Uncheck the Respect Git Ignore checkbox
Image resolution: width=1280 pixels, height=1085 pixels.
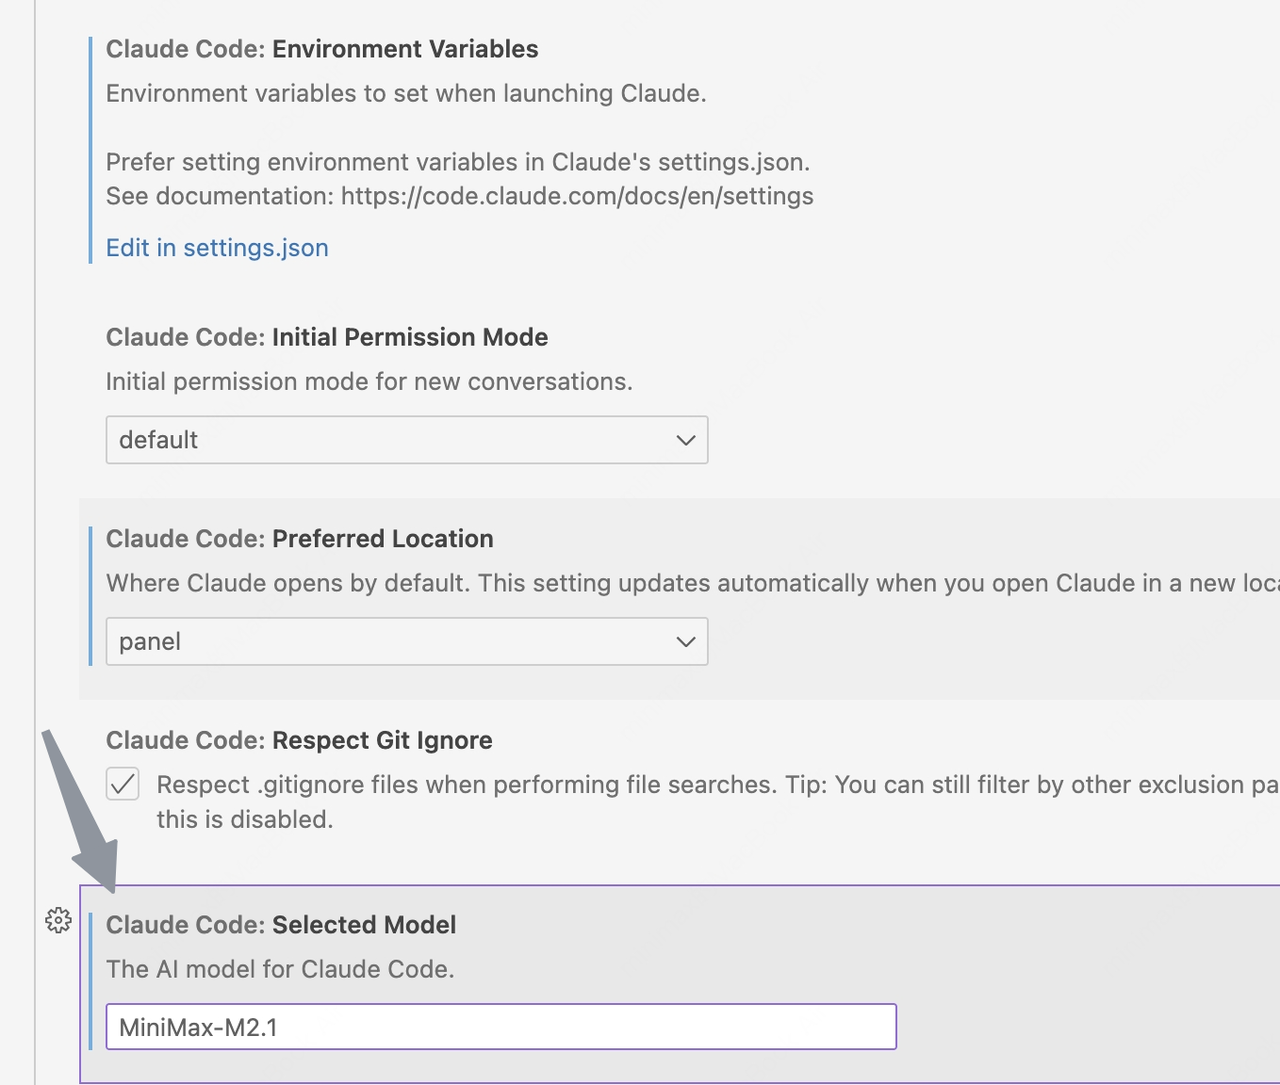[x=123, y=785]
